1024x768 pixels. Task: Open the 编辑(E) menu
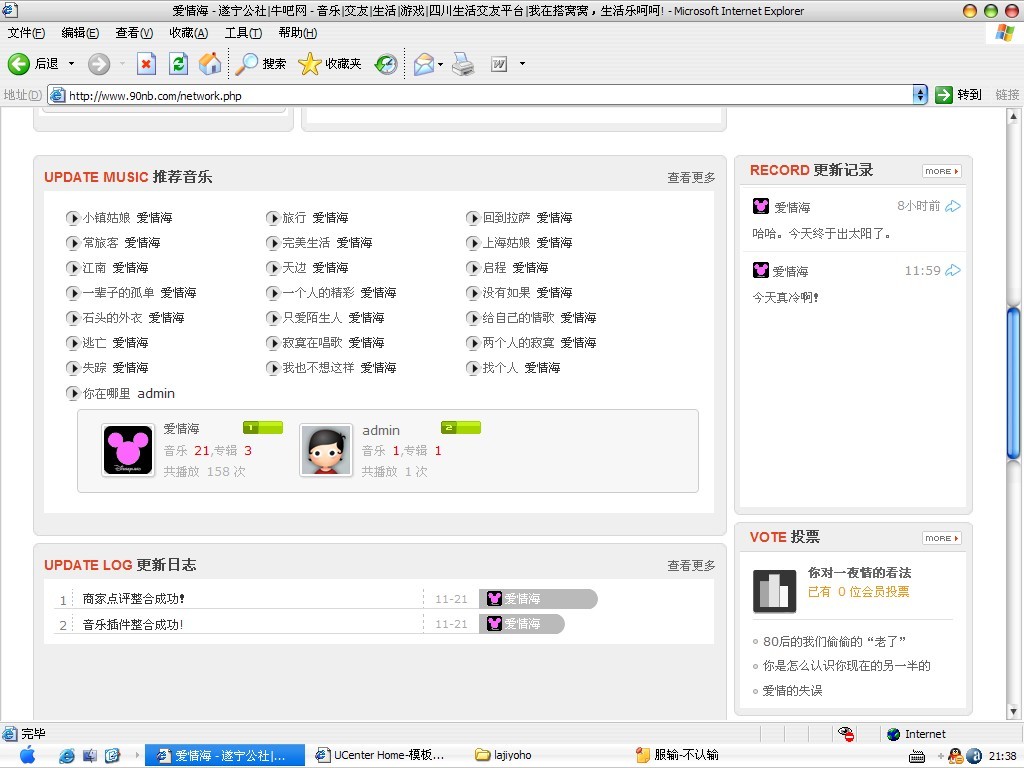(80, 33)
